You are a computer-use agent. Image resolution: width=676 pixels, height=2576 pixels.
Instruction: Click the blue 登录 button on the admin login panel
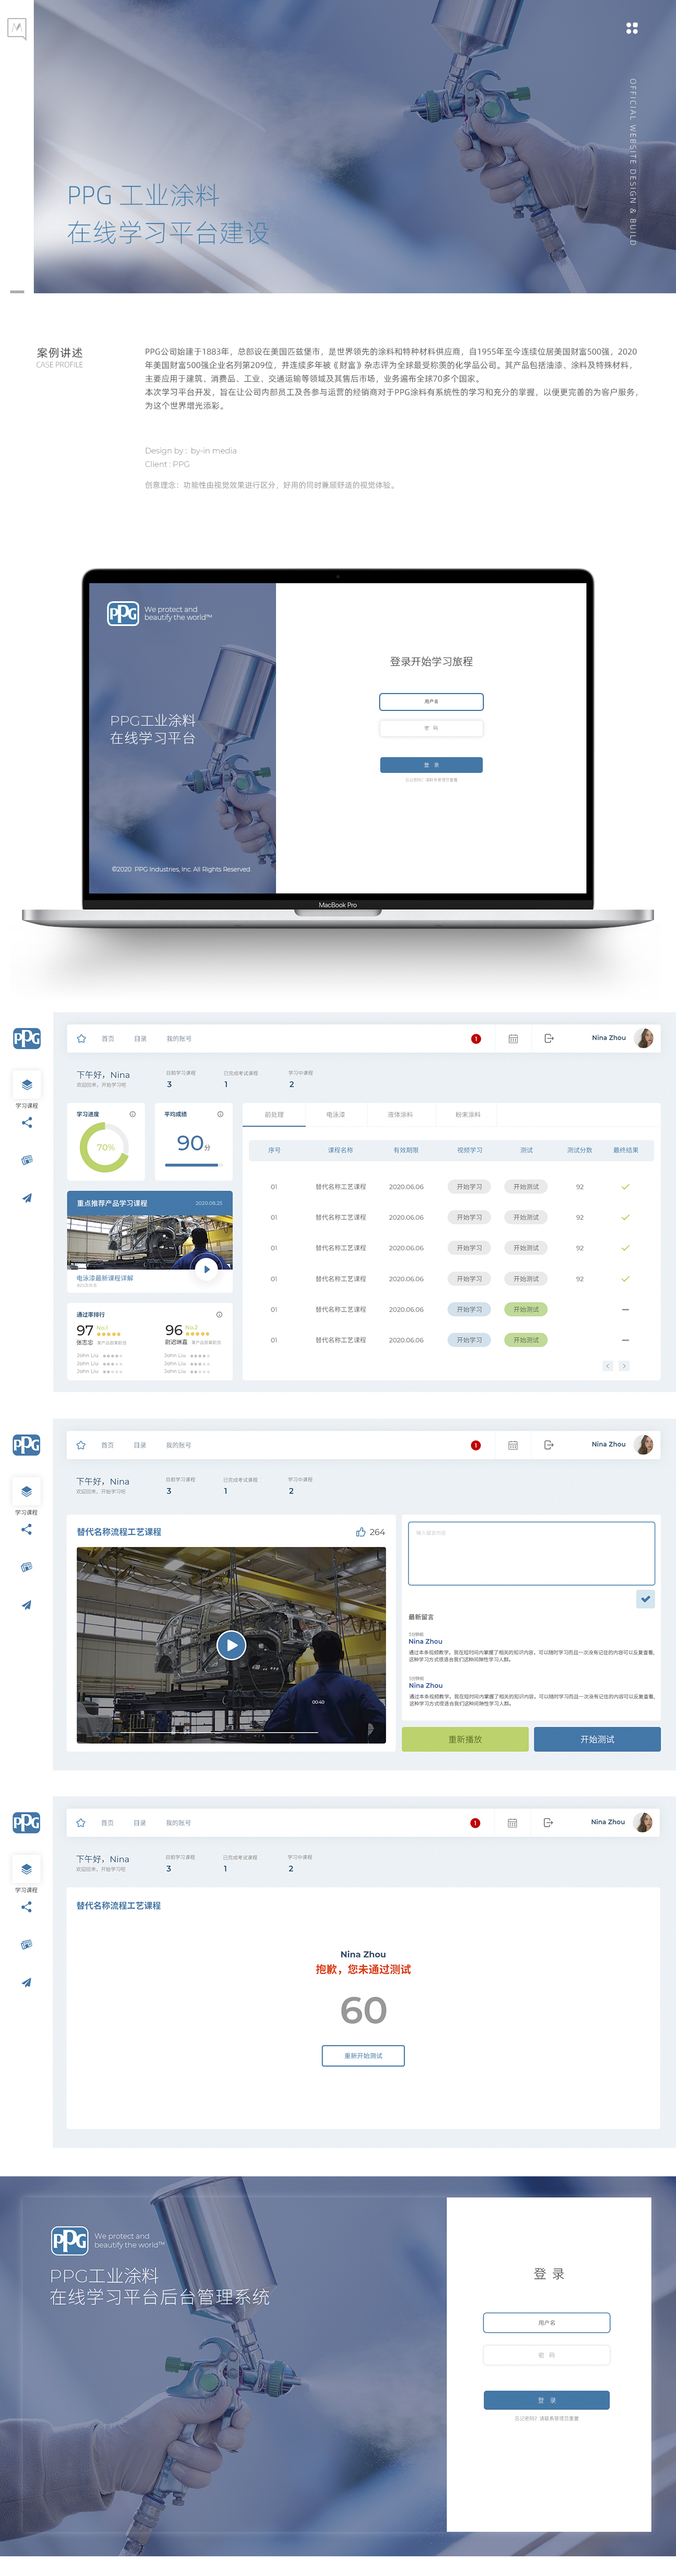547,2399
